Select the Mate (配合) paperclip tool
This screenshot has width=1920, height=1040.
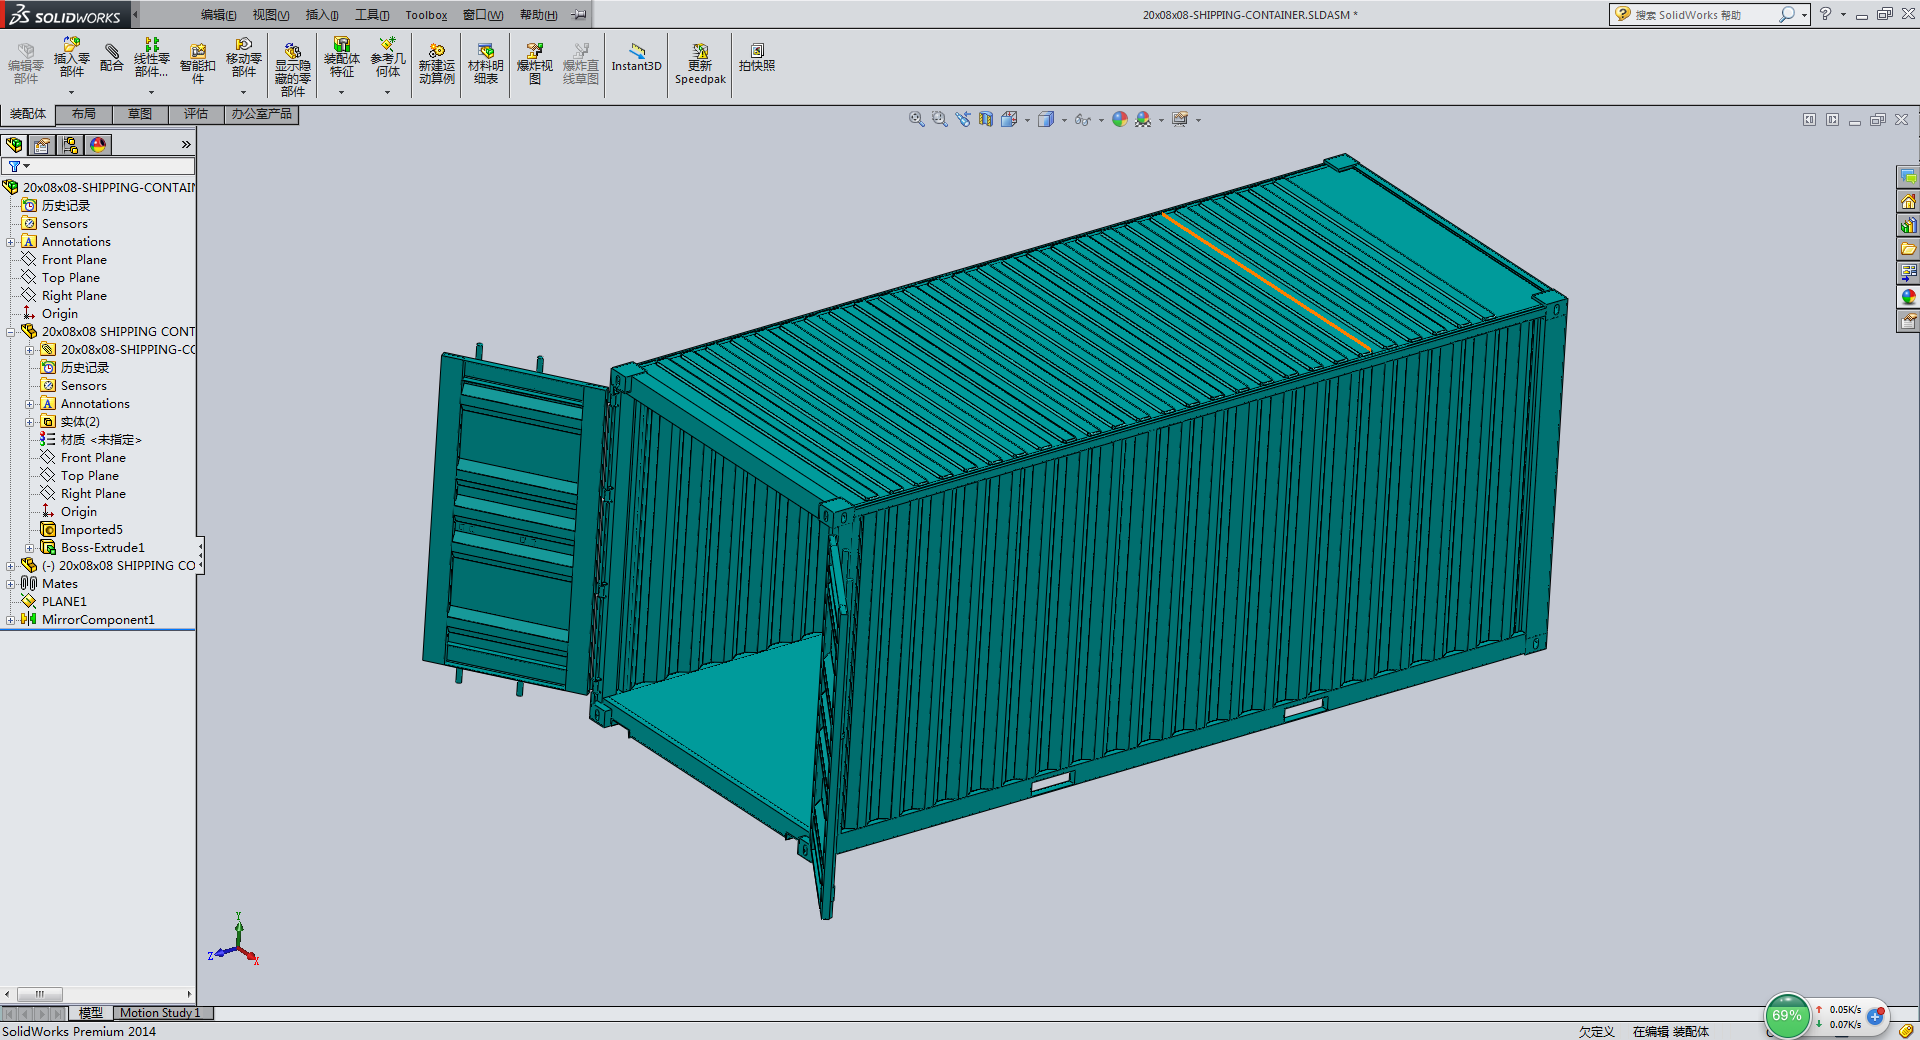pyautogui.click(x=112, y=58)
